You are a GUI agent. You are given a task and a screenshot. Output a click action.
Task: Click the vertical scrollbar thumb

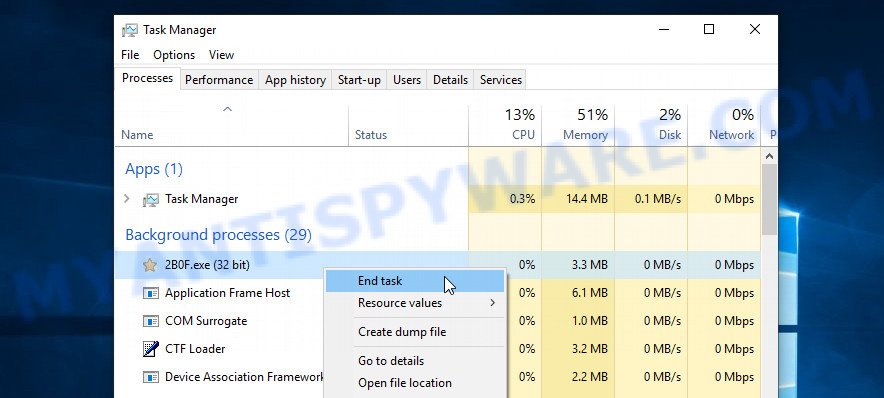770,200
